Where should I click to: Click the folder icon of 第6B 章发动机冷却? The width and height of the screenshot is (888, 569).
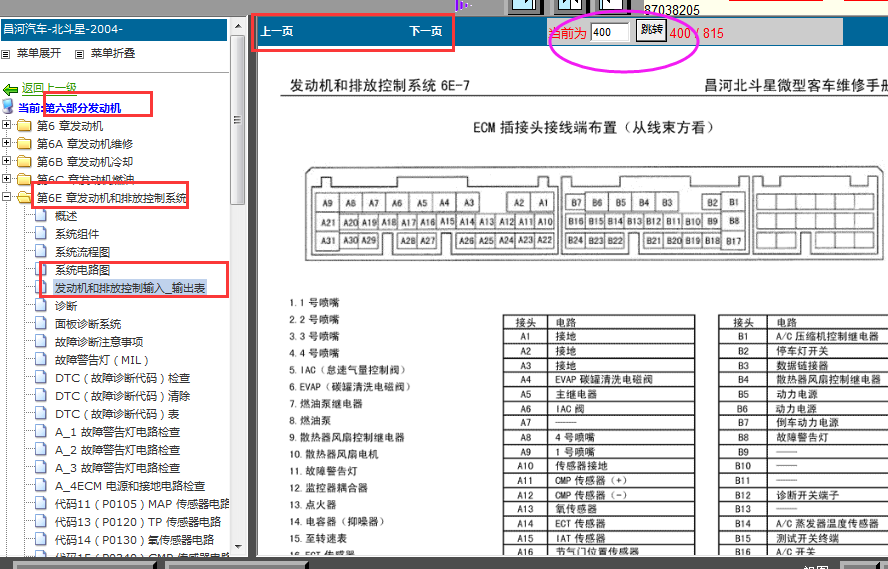[24, 161]
